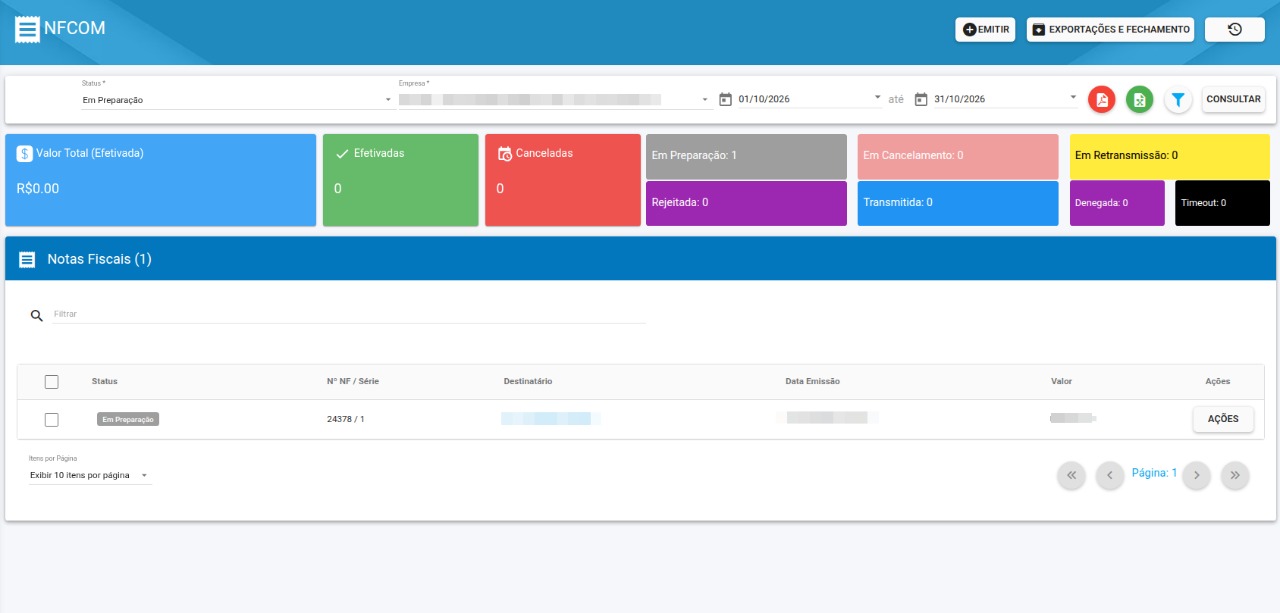Click the list icon beside Notas Fiscais
Image resolution: width=1280 pixels, height=613 pixels.
(27, 259)
